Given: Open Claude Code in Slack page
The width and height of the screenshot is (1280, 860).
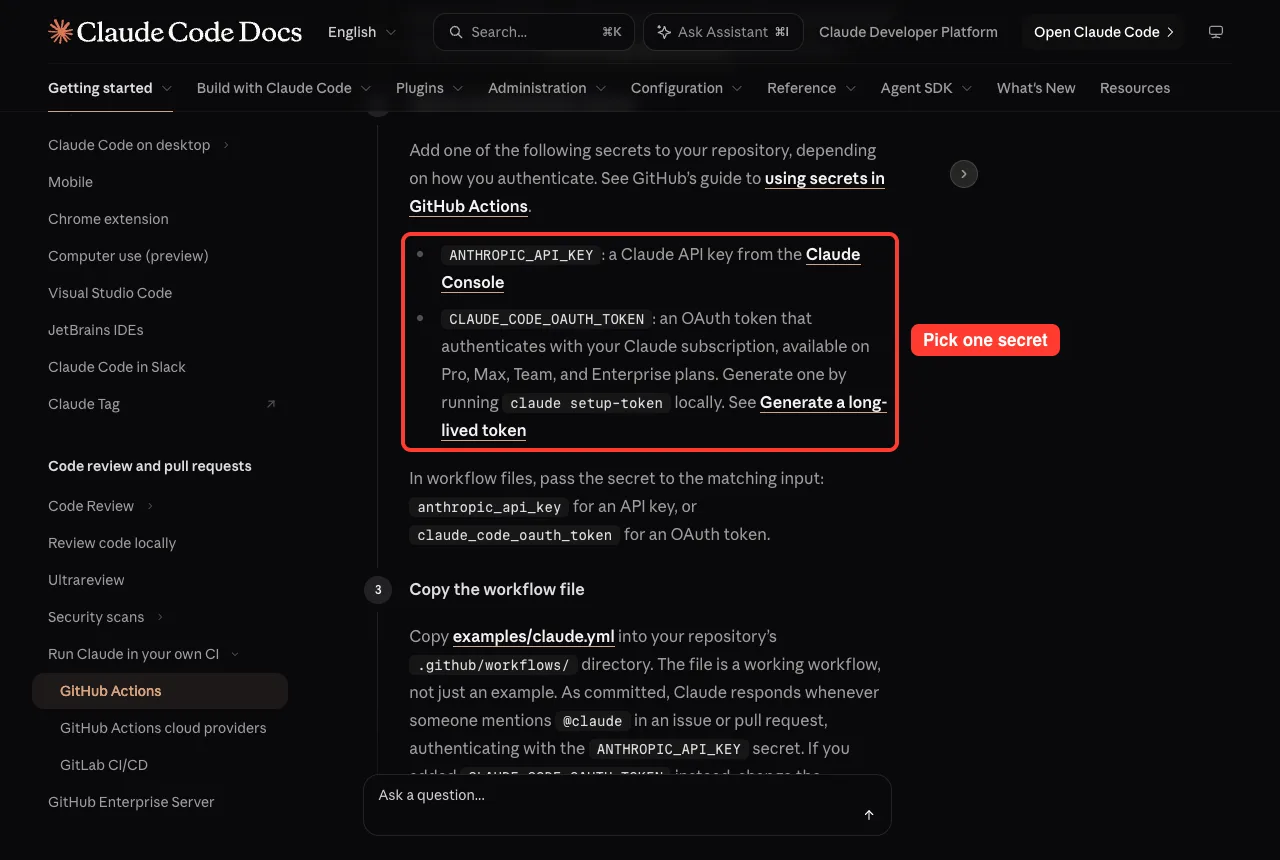Looking at the screenshot, I should click(117, 367).
